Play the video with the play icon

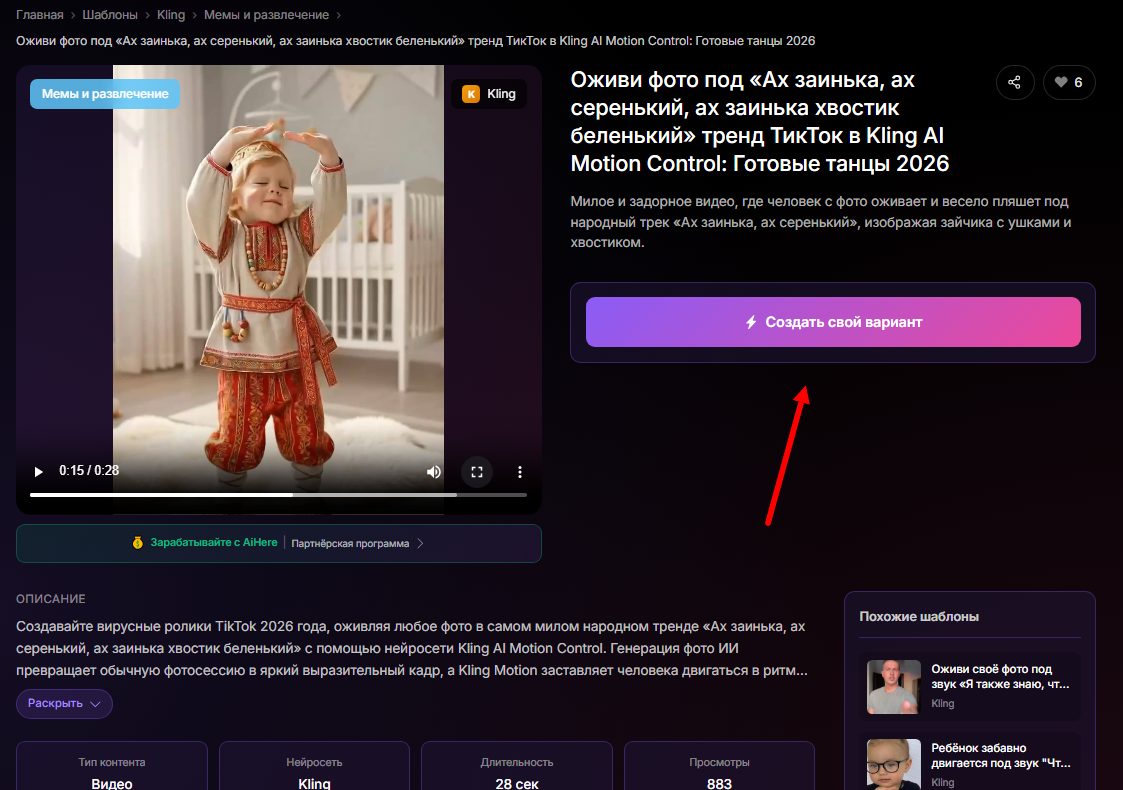click(x=39, y=471)
